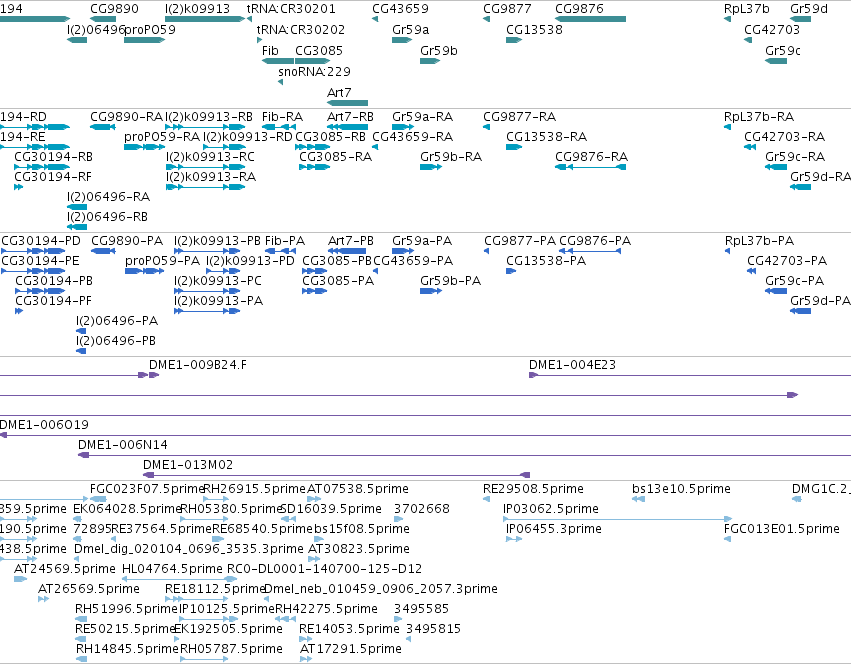Select the FGC013E01.5prime EST

727,539
